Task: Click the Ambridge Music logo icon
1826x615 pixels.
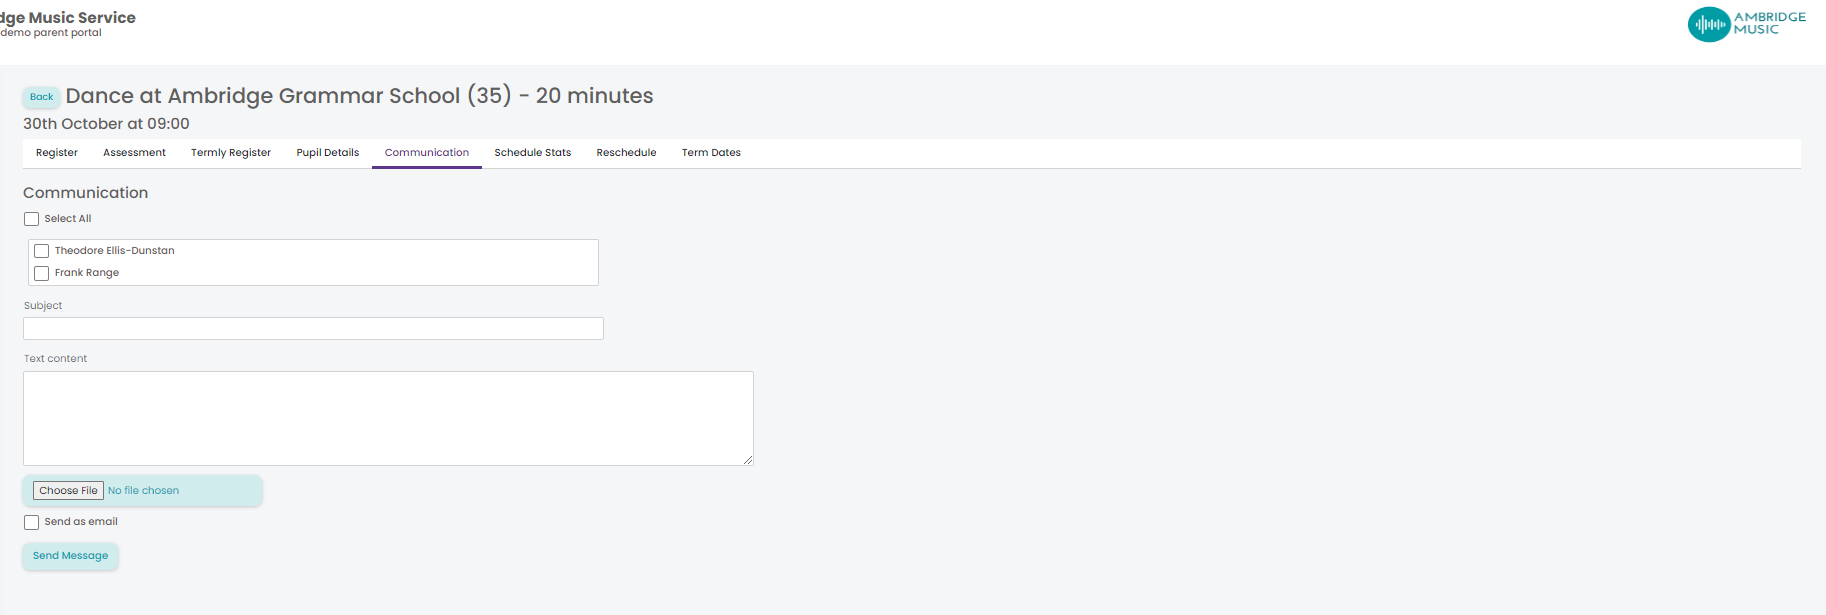Action: pos(1709,24)
